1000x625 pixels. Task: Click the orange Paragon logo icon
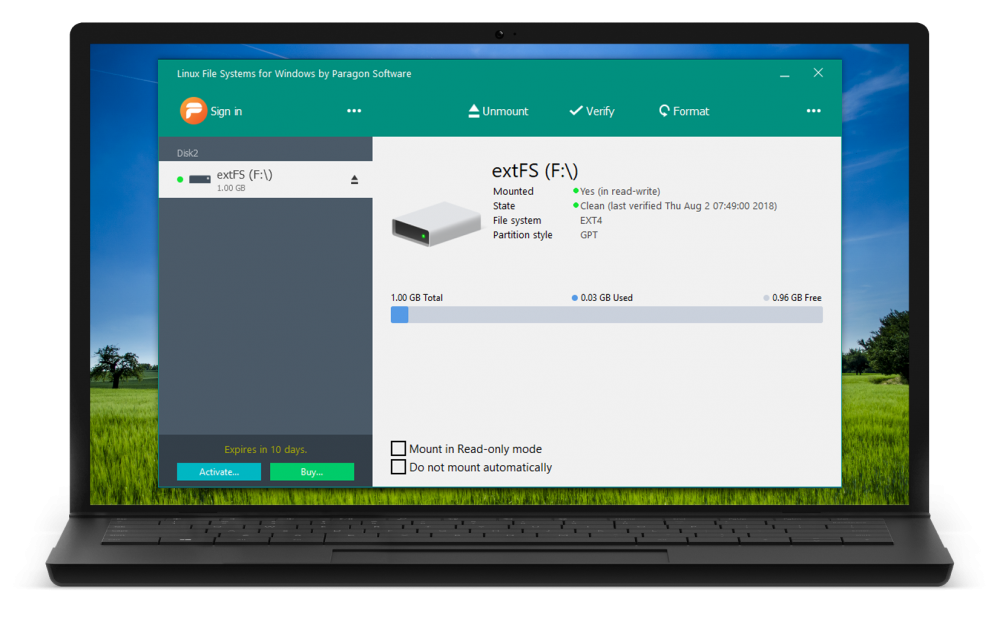[193, 111]
